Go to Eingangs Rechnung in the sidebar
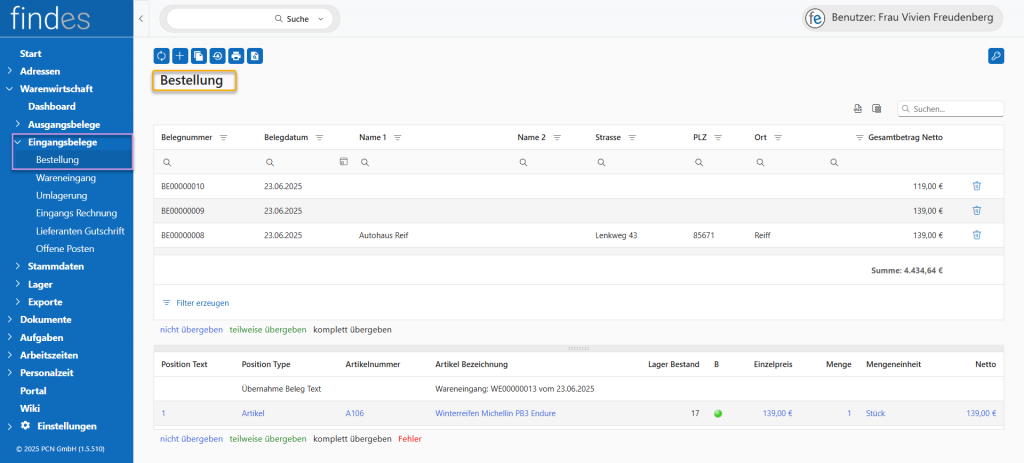1024x463 pixels. [x=76, y=213]
